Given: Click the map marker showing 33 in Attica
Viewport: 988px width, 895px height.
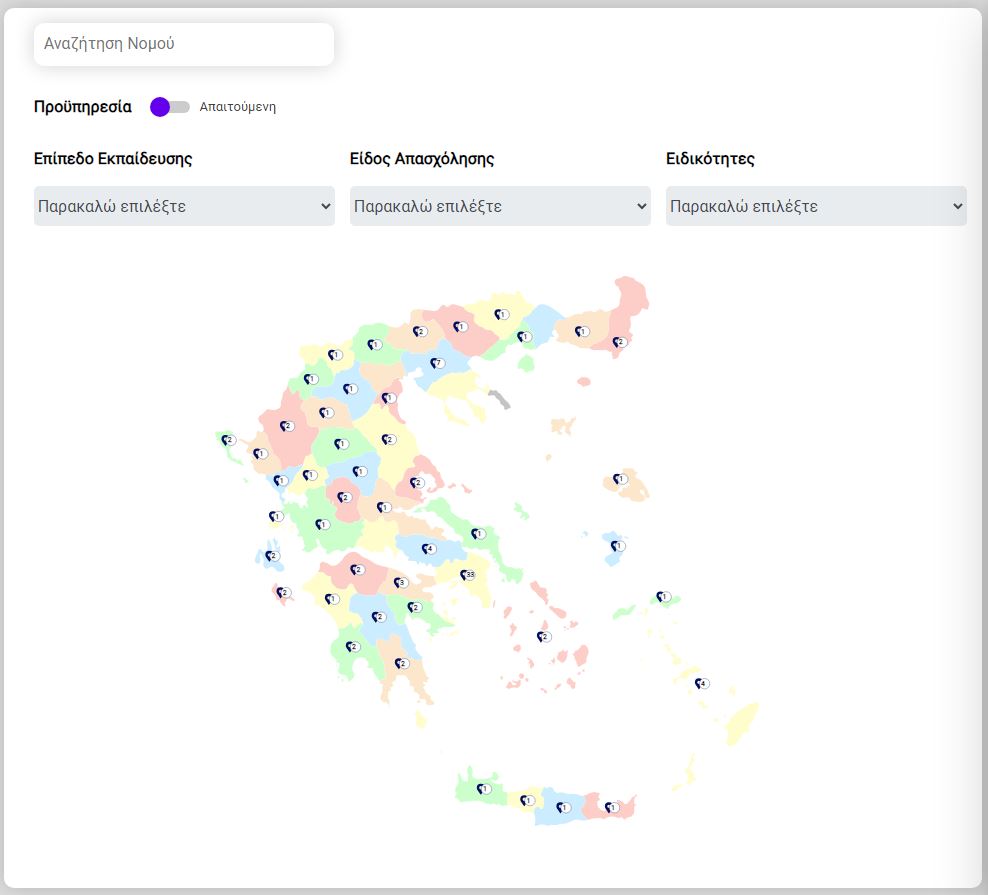Looking at the screenshot, I should point(468,575).
